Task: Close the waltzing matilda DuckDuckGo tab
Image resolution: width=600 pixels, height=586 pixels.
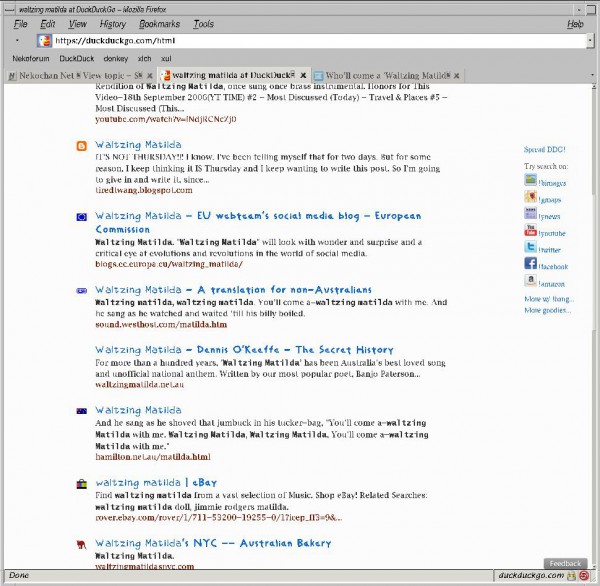Action: [303, 75]
